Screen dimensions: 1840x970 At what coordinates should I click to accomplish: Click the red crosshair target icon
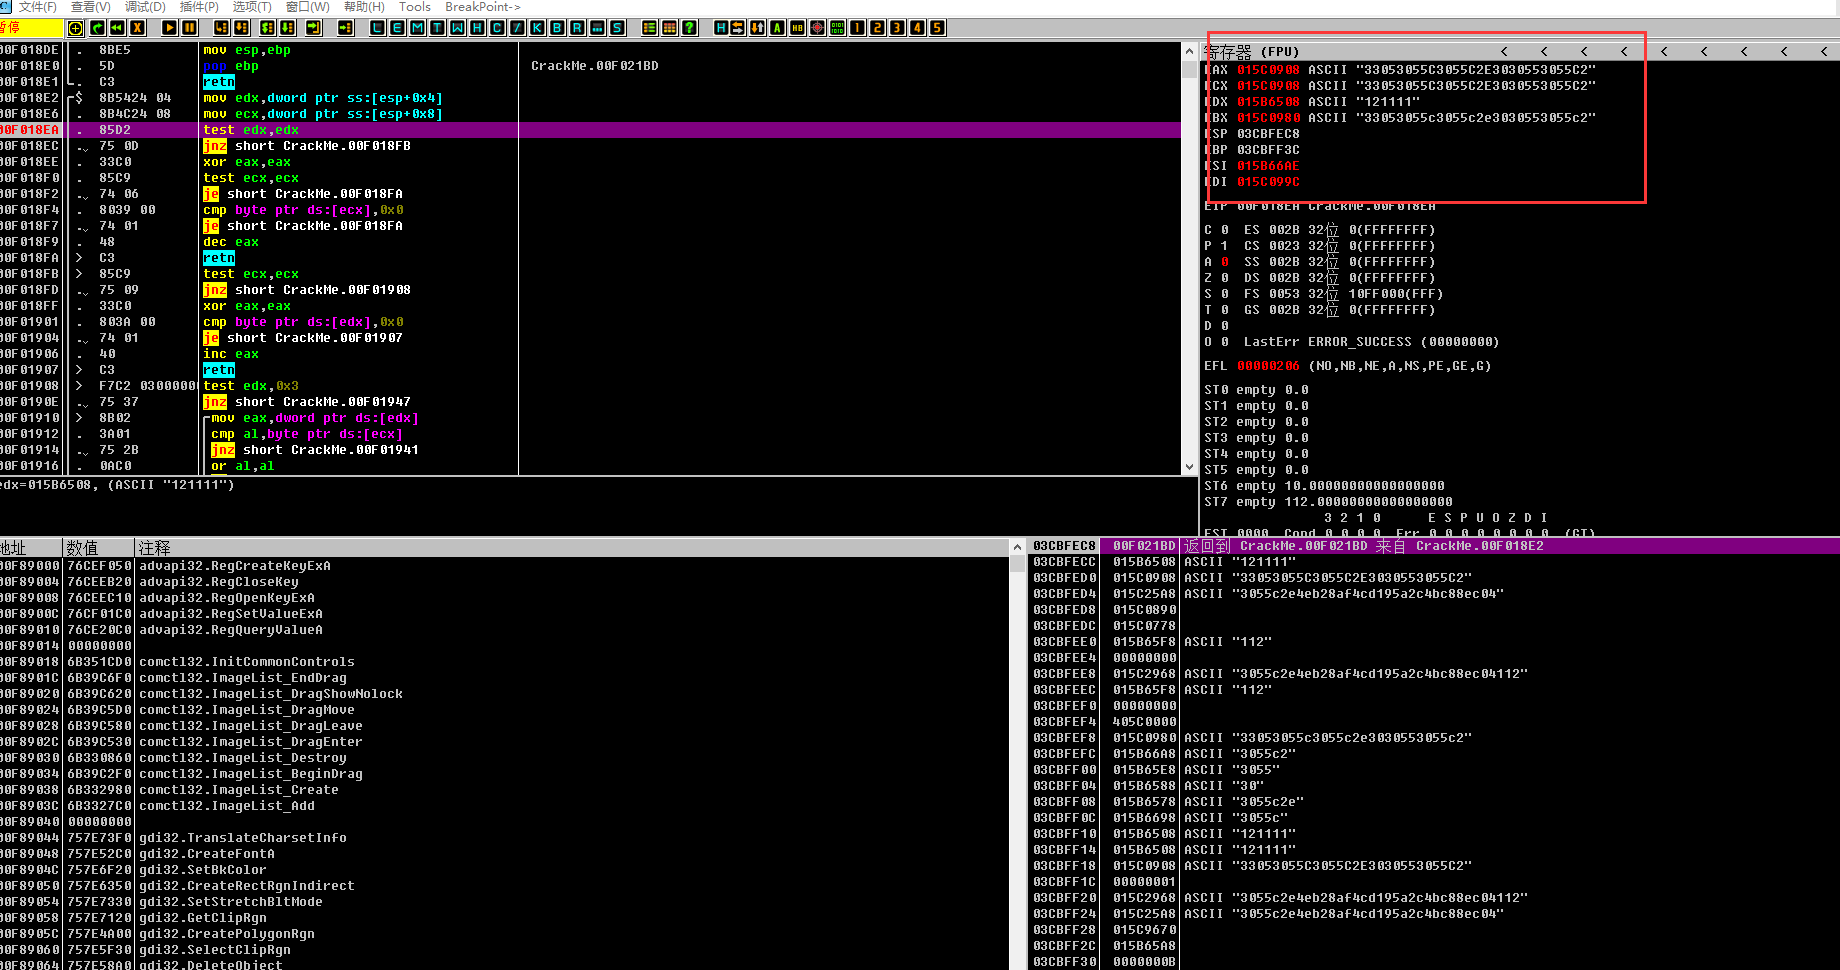[817, 28]
